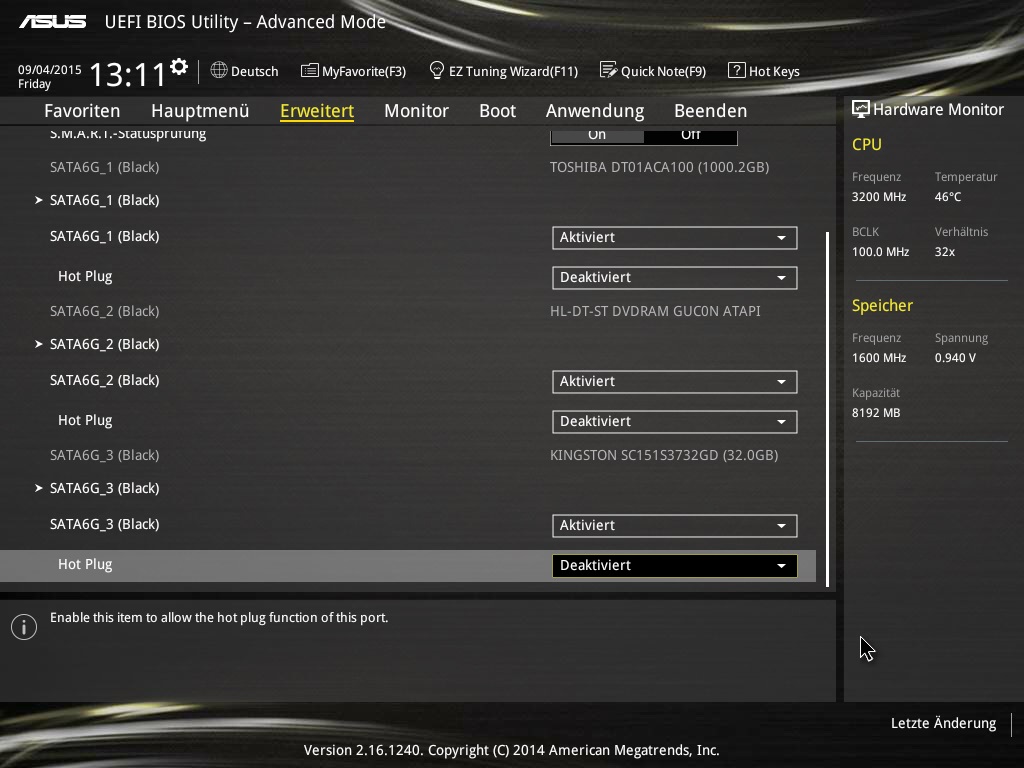This screenshot has height=768, width=1024.
Task: Select the Erweitert tab
Action: 317,110
